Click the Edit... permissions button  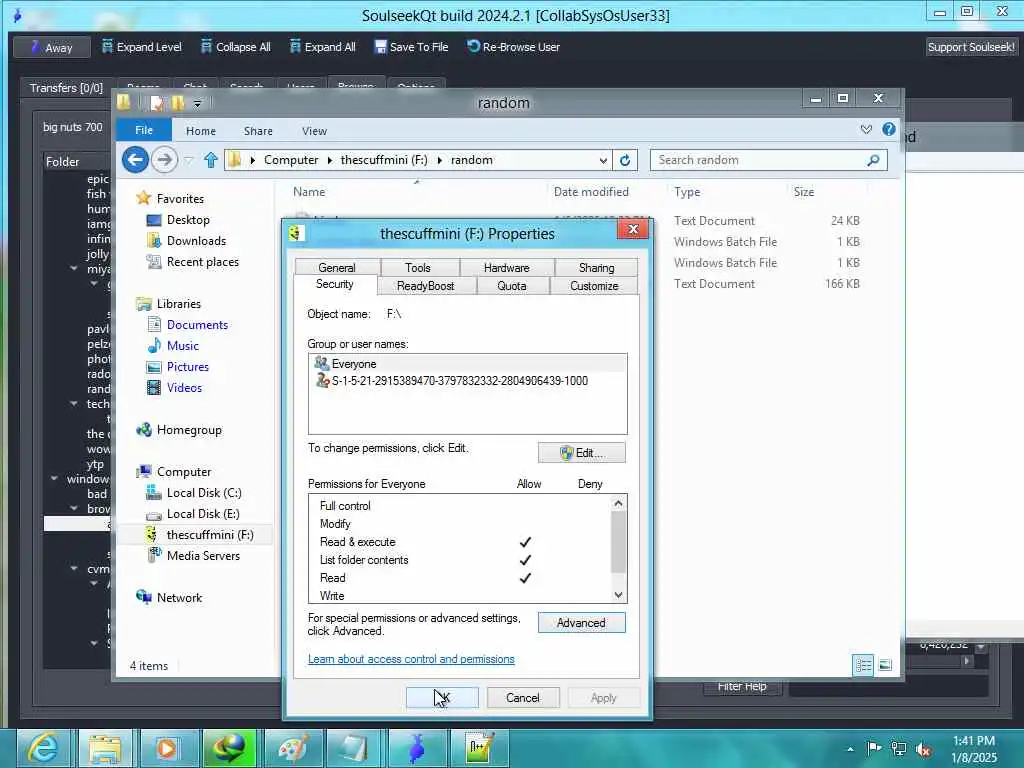(x=581, y=453)
